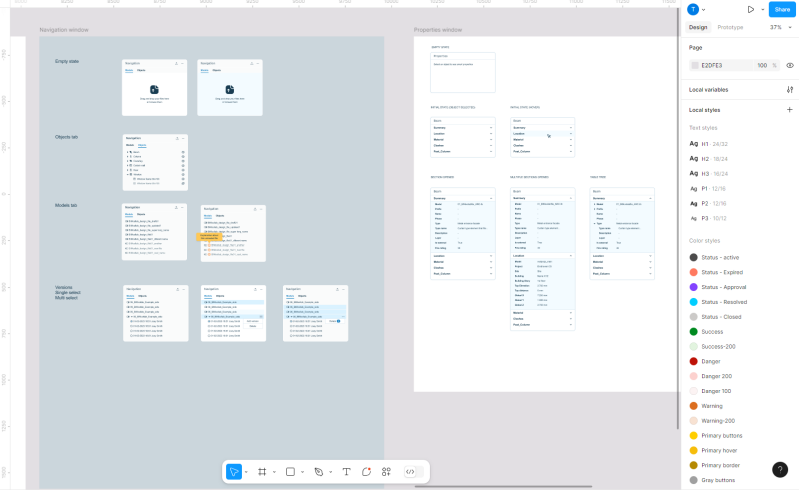Viewport: 799px width, 490px height.
Task: Select the Properties empty state card
Action: pos(463,72)
